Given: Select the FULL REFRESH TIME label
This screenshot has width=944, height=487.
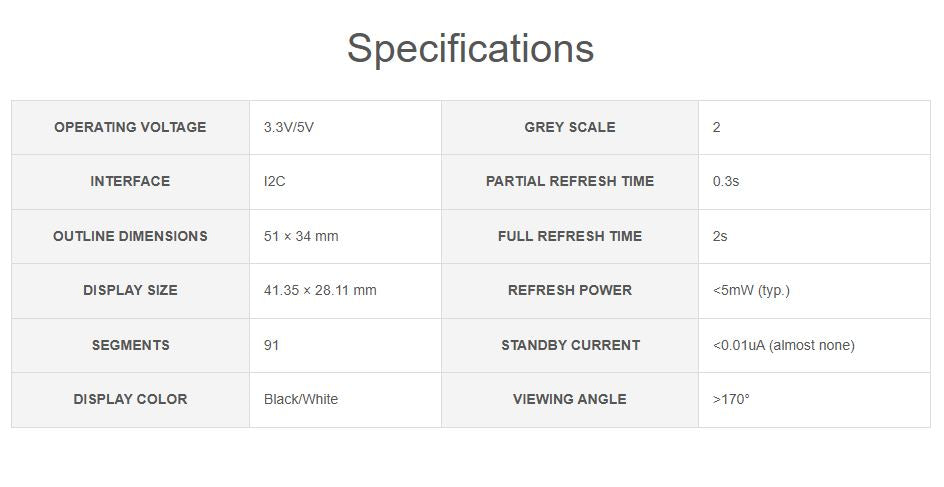Looking at the screenshot, I should point(570,236).
